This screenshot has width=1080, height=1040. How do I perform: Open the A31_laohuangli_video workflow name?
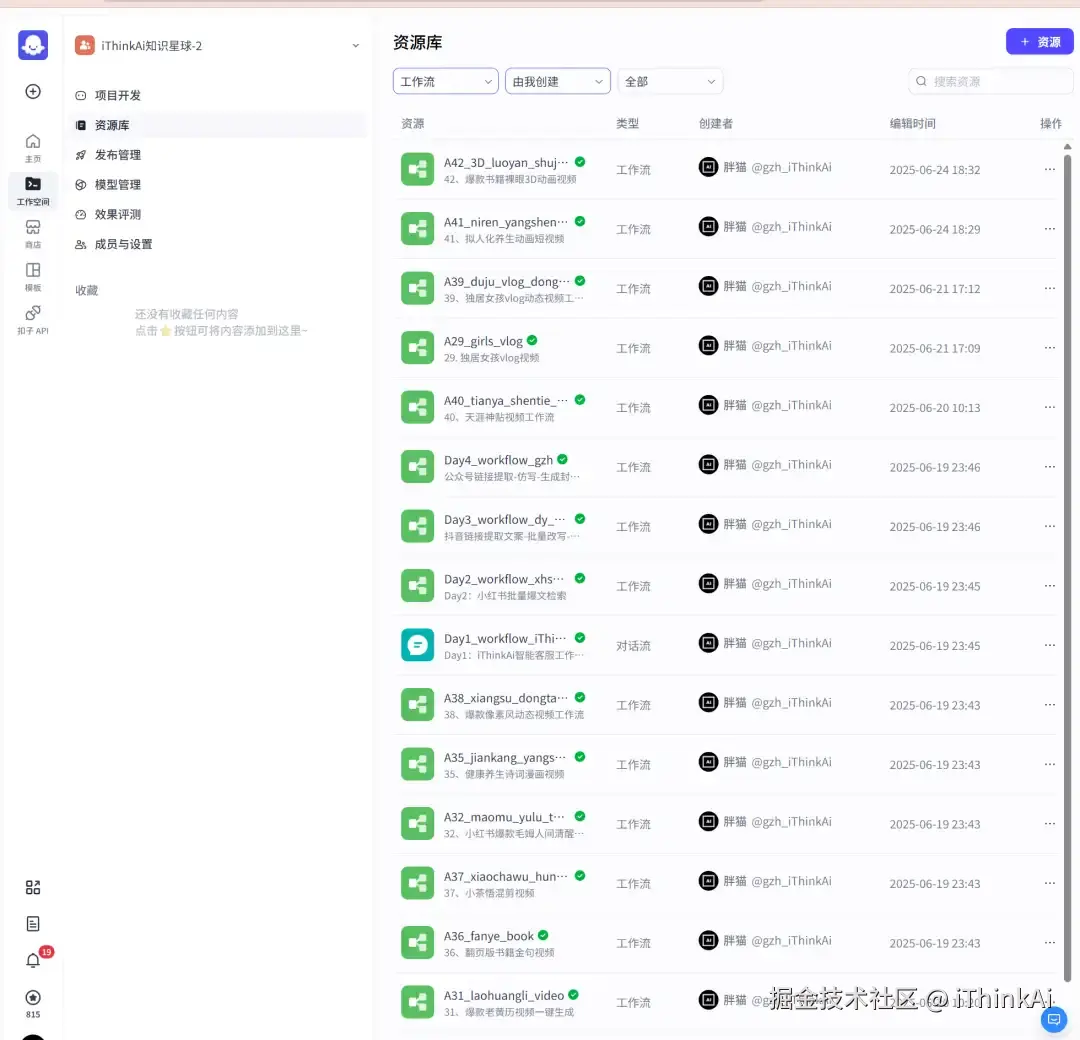pos(503,995)
